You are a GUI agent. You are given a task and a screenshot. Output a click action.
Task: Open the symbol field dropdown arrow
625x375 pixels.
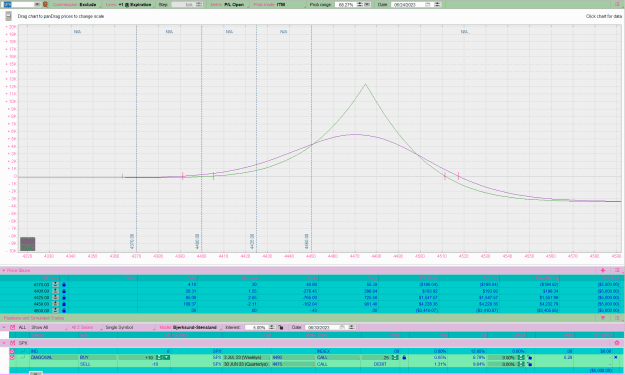point(37,4)
